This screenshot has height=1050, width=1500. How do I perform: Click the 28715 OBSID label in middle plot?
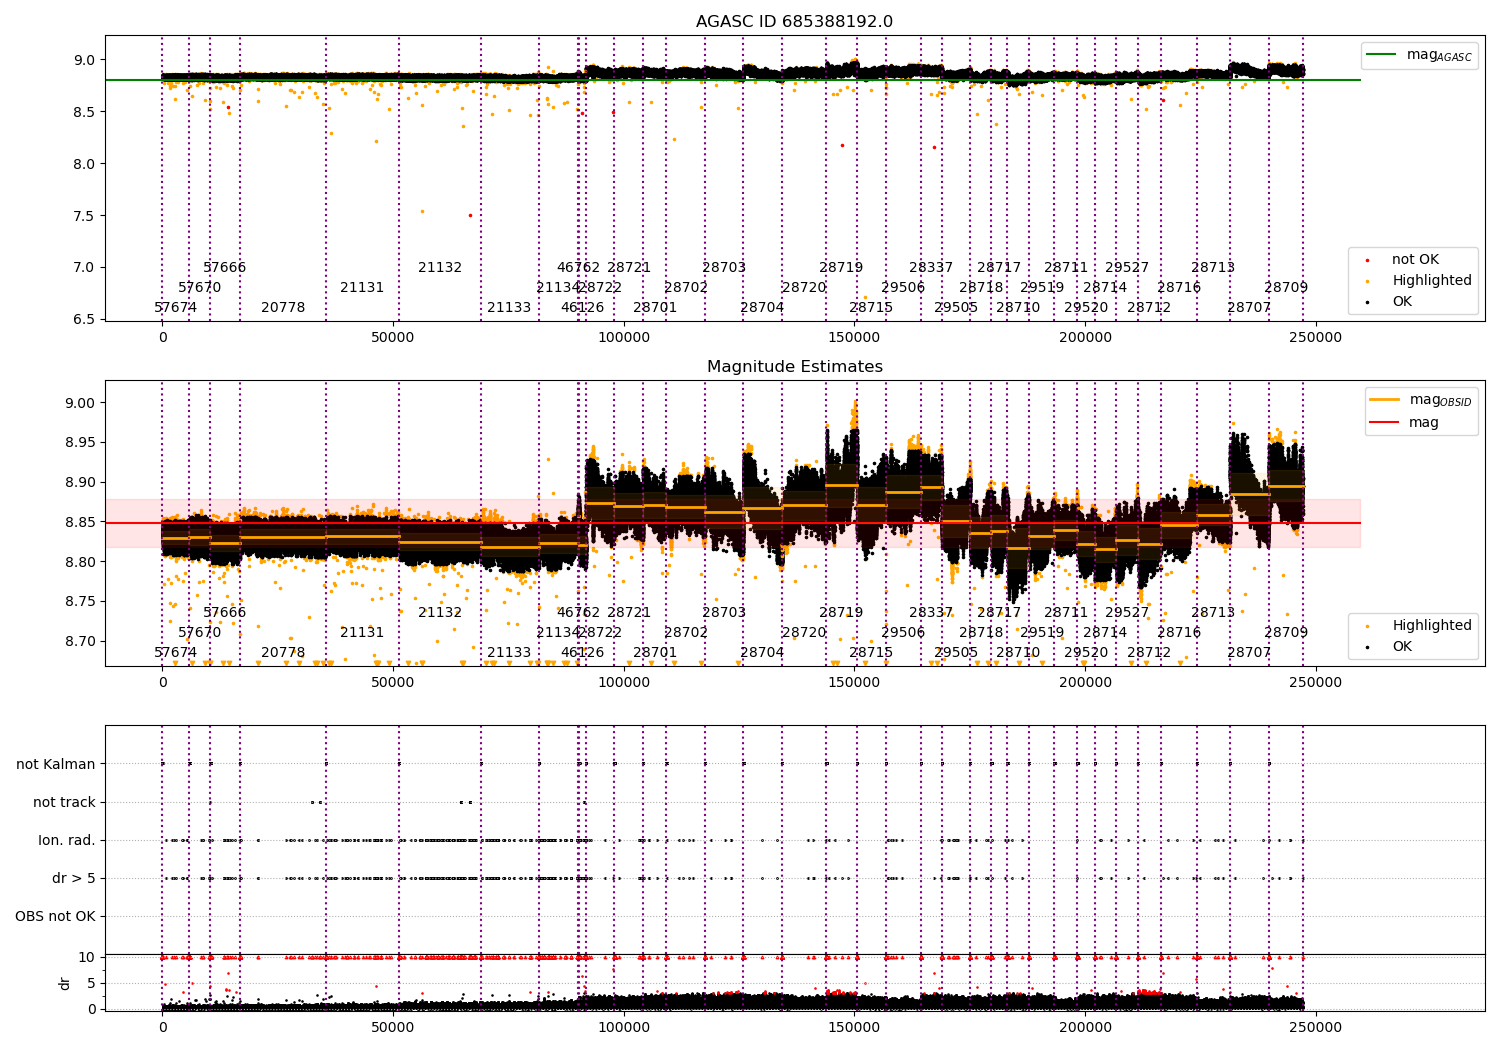[871, 653]
